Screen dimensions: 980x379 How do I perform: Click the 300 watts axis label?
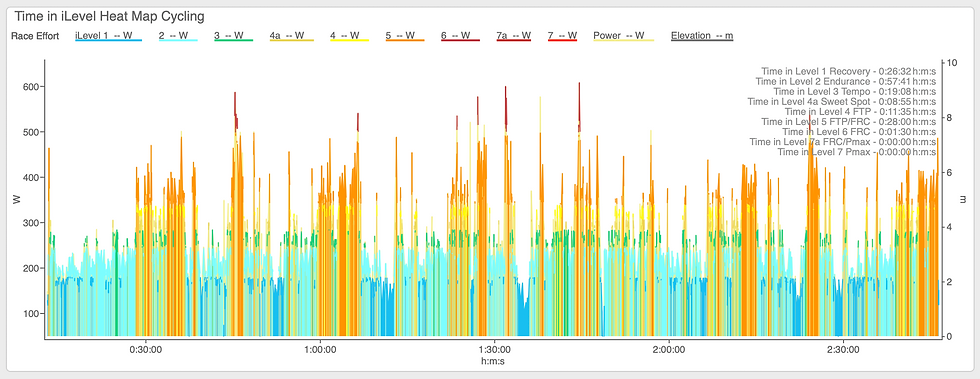[x=32, y=223]
